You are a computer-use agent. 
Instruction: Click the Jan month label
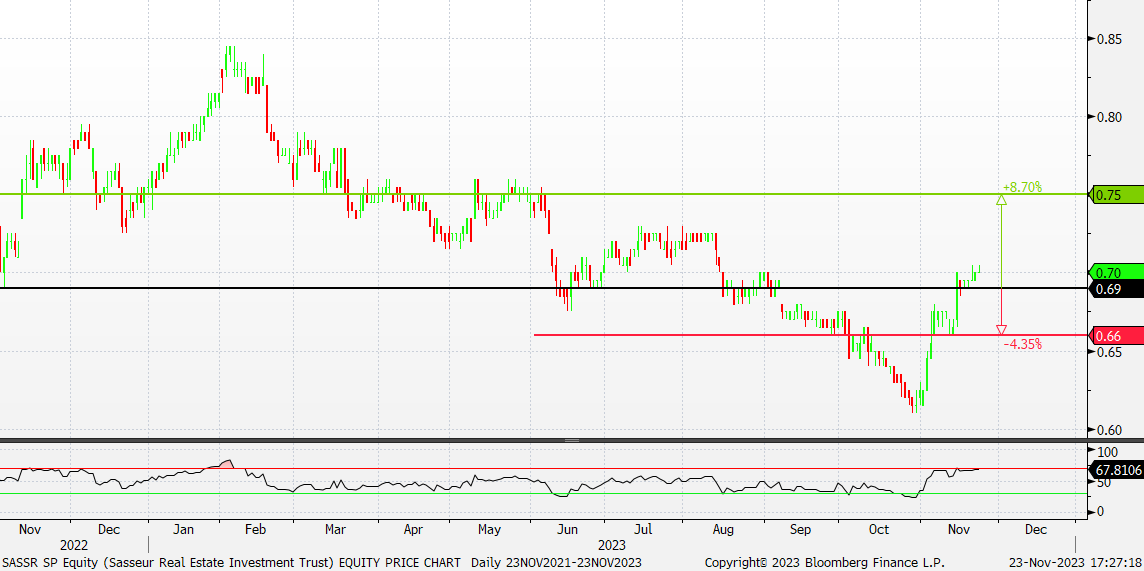pos(185,529)
